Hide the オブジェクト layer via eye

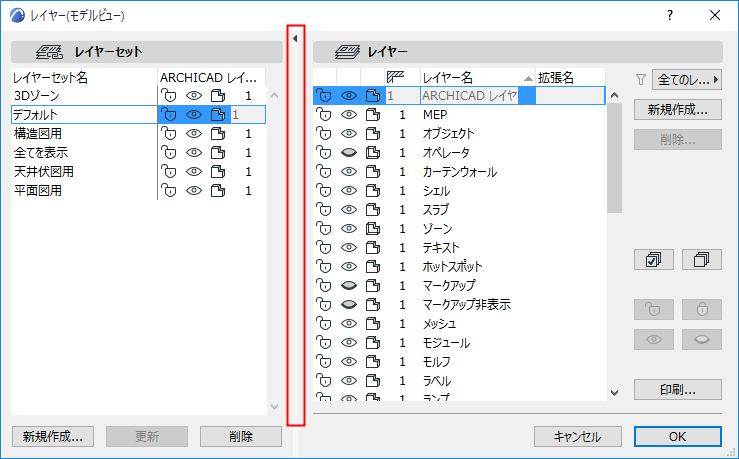pos(349,134)
